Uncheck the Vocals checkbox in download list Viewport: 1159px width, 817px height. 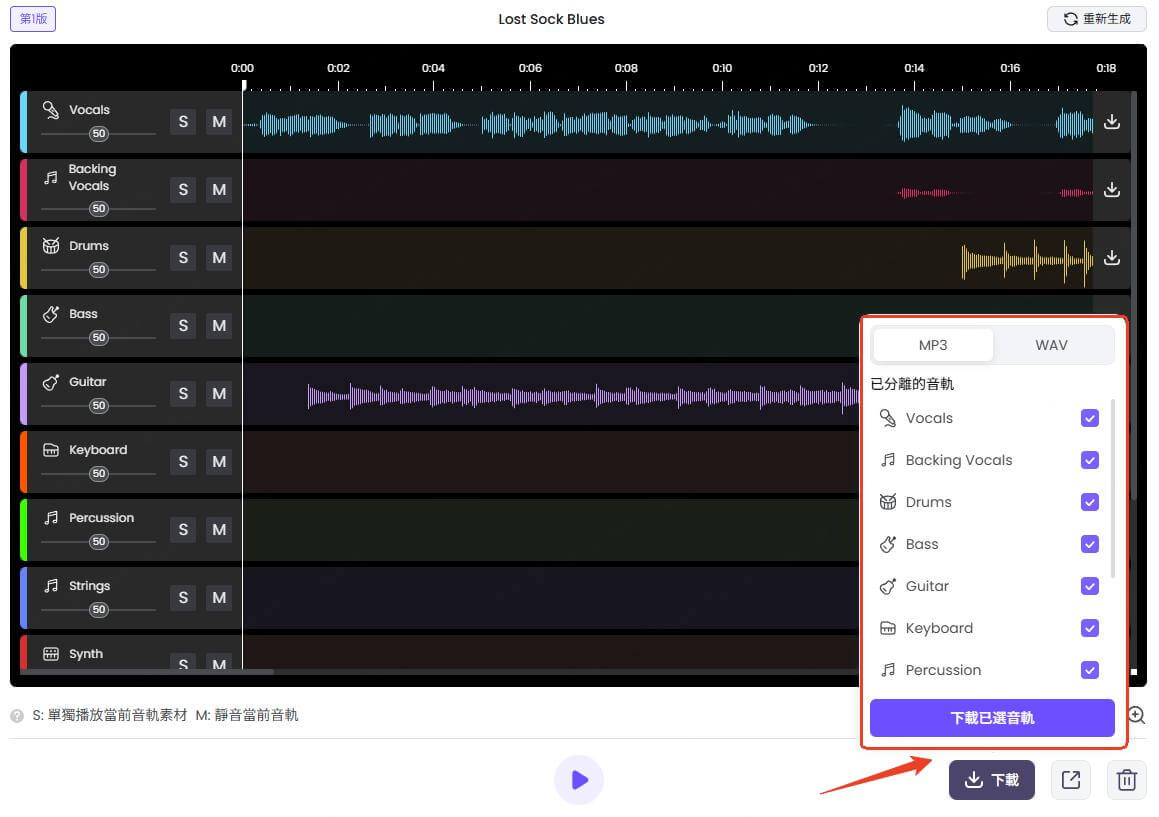(1090, 418)
